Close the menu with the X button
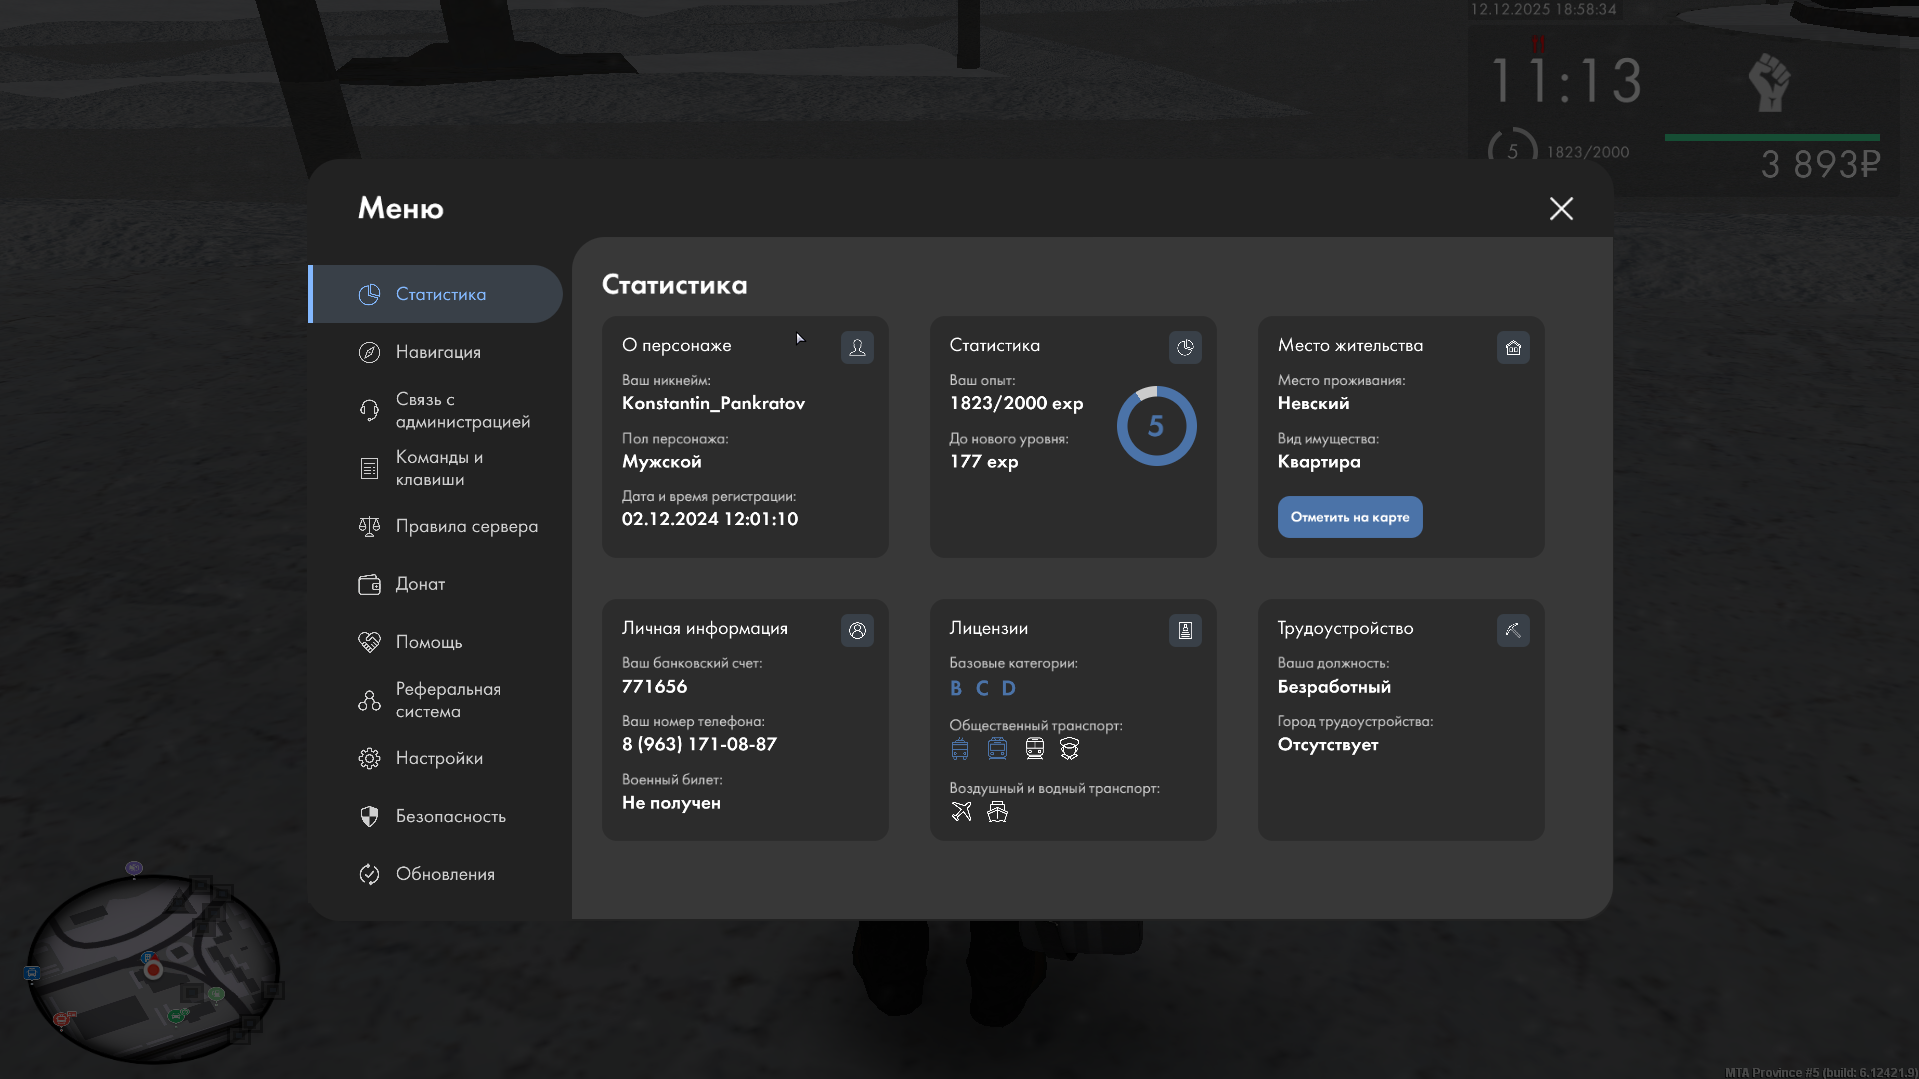This screenshot has height=1079, width=1919. (1561, 208)
